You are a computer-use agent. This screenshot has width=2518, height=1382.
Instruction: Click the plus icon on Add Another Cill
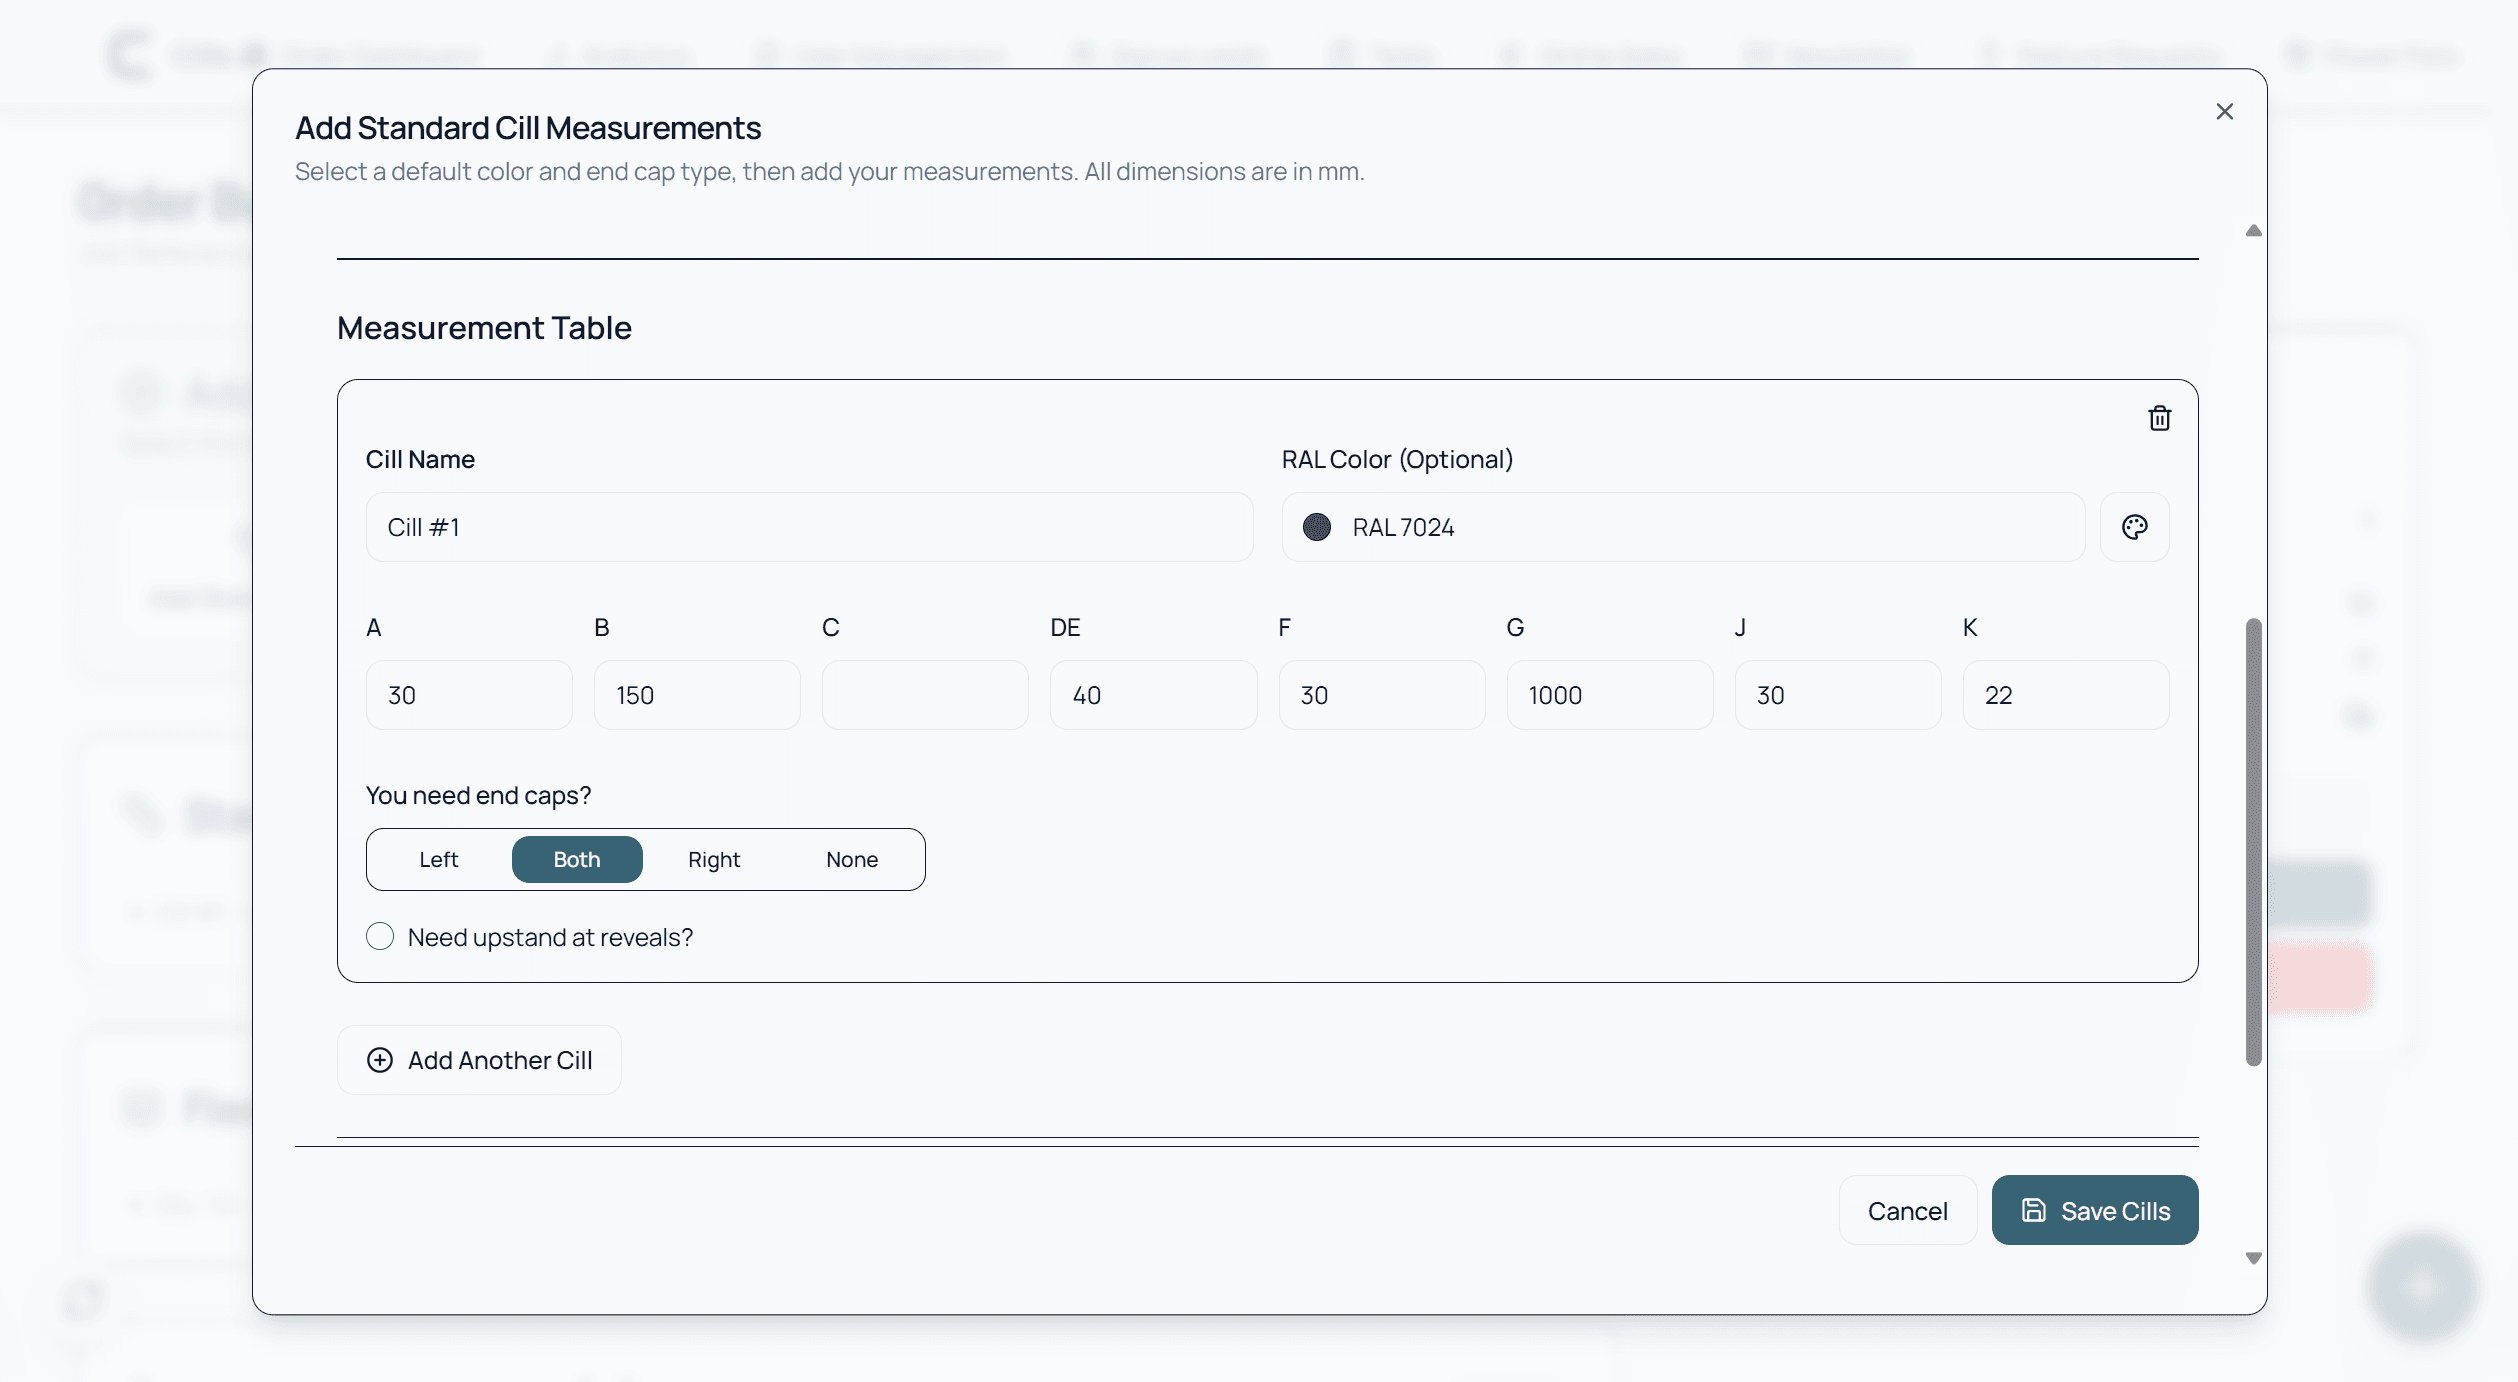click(380, 1060)
